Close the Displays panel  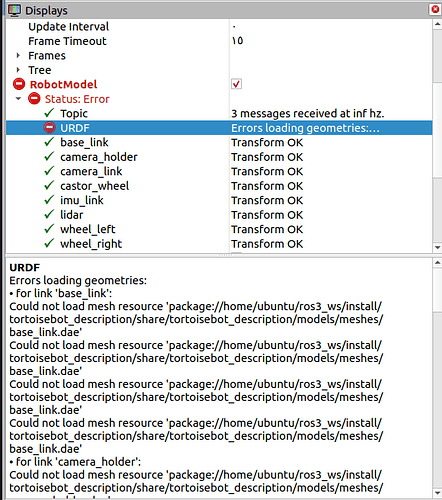tap(435, 9)
